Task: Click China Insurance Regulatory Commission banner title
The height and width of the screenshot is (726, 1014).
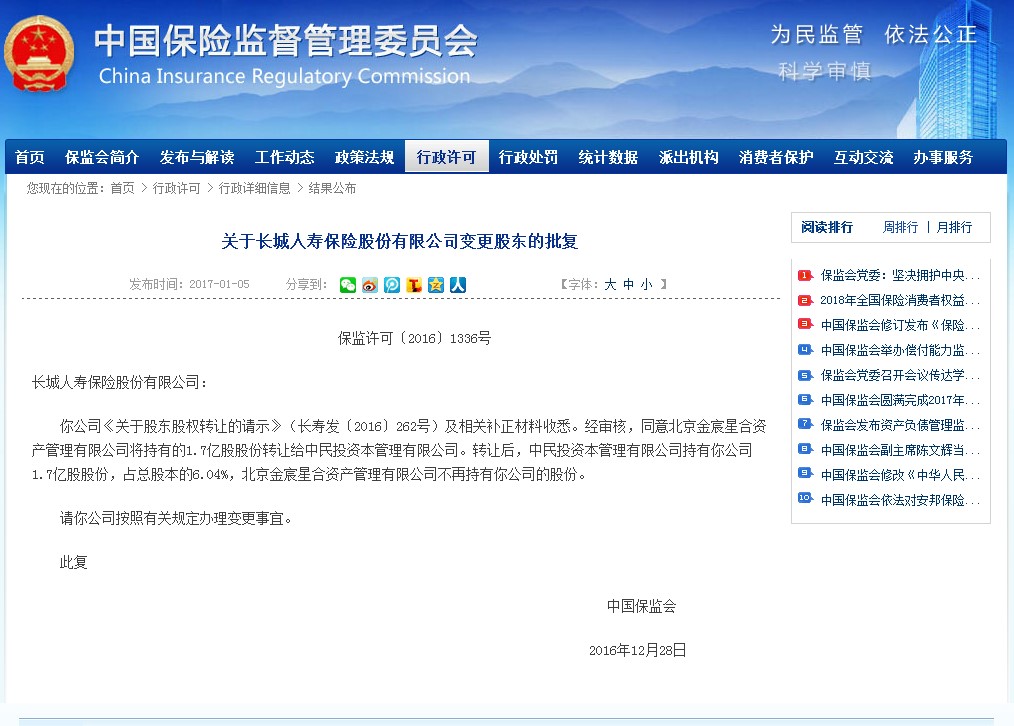Action: click(x=285, y=76)
